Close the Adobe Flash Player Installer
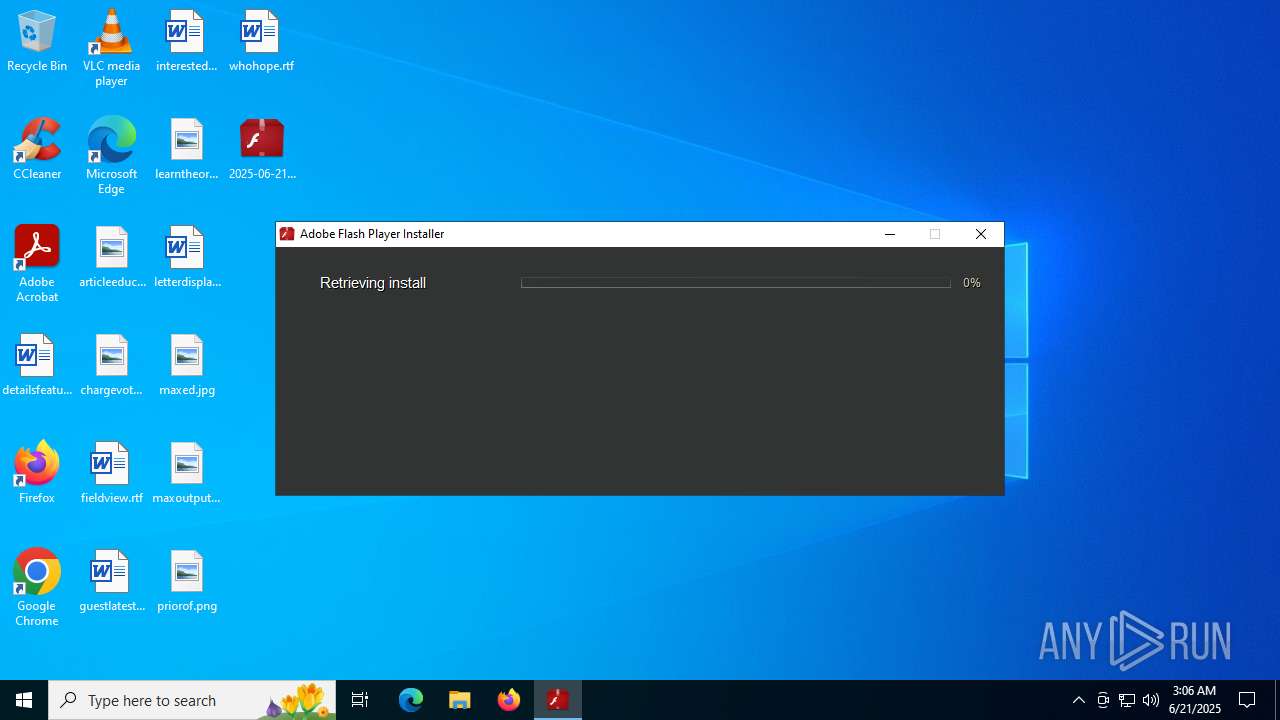Screen dimensions: 1280x720 click(x=981, y=234)
